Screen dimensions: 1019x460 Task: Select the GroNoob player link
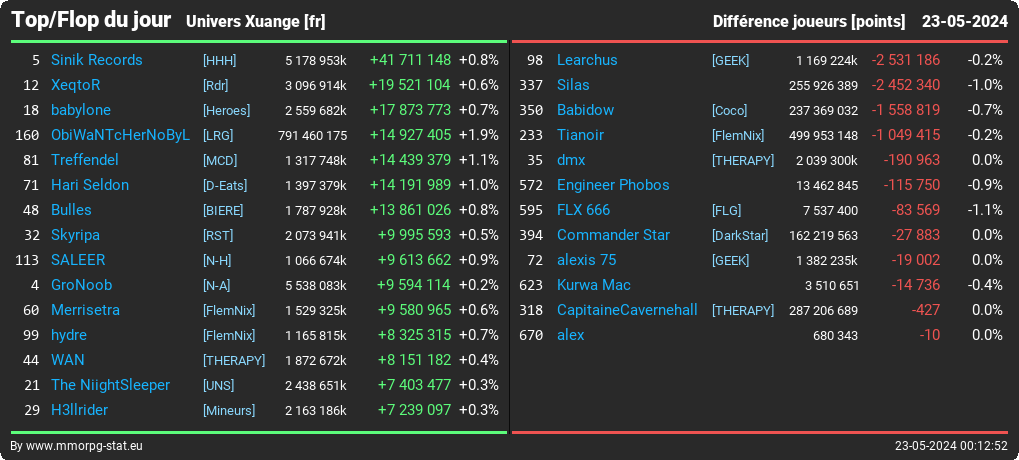pos(82,285)
